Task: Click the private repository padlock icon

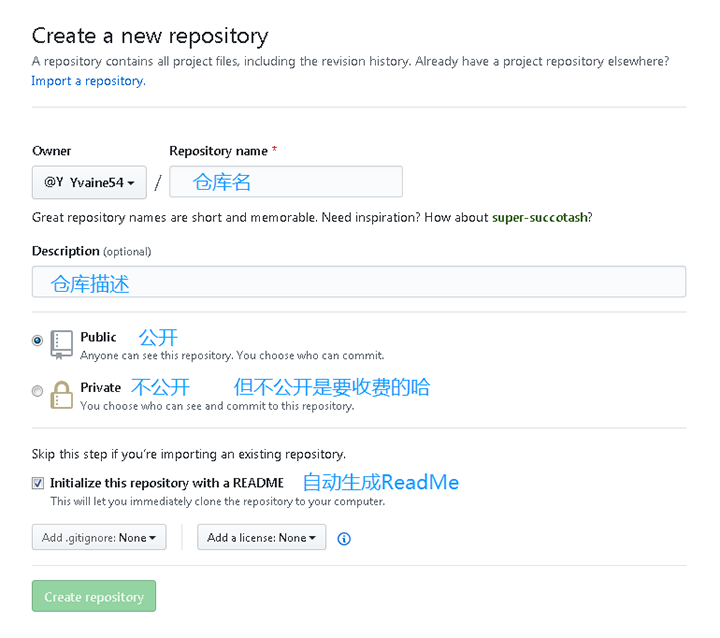Action: pyautogui.click(x=62, y=395)
